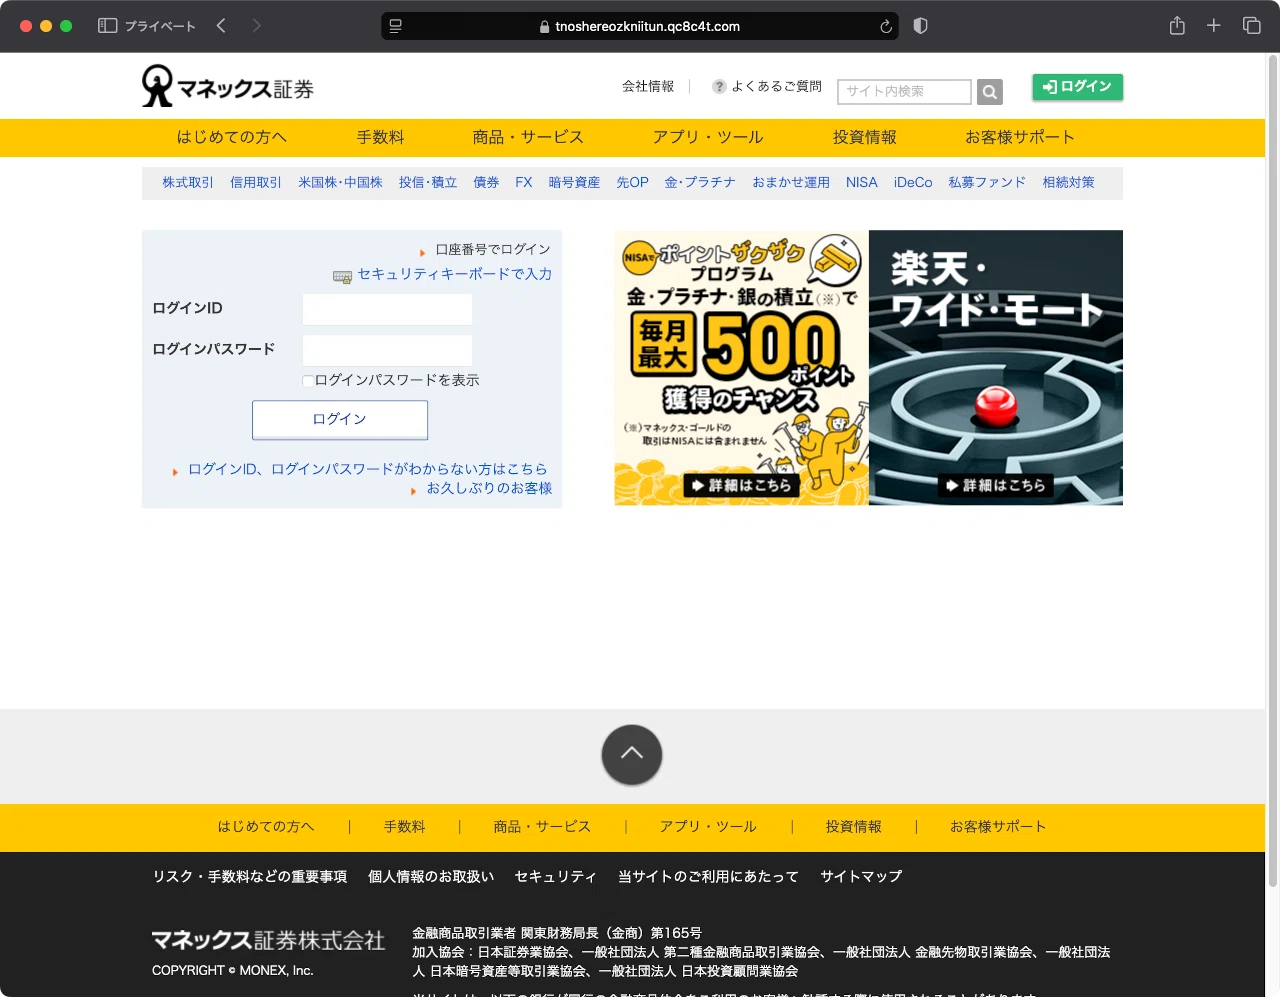Focus the ログインID input field
Screen dimensions: 1280x997
[x=387, y=309]
